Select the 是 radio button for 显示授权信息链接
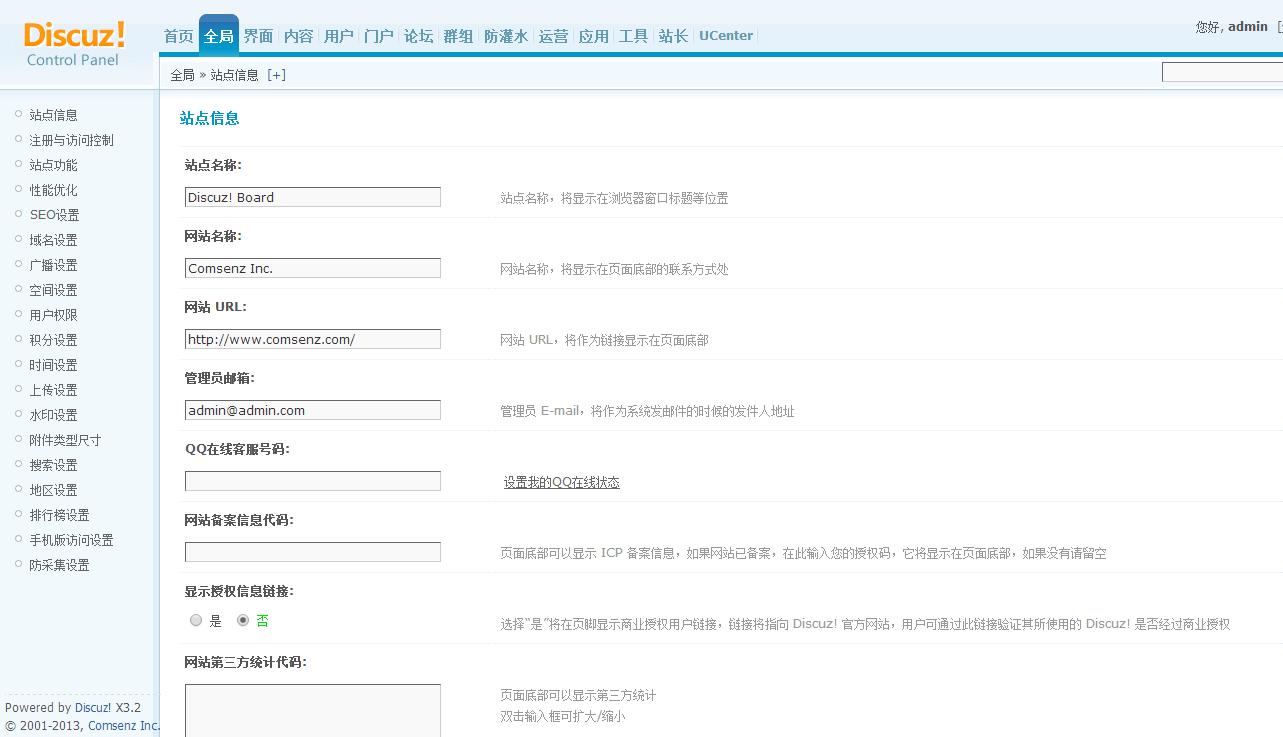The width and height of the screenshot is (1283, 737). click(196, 620)
